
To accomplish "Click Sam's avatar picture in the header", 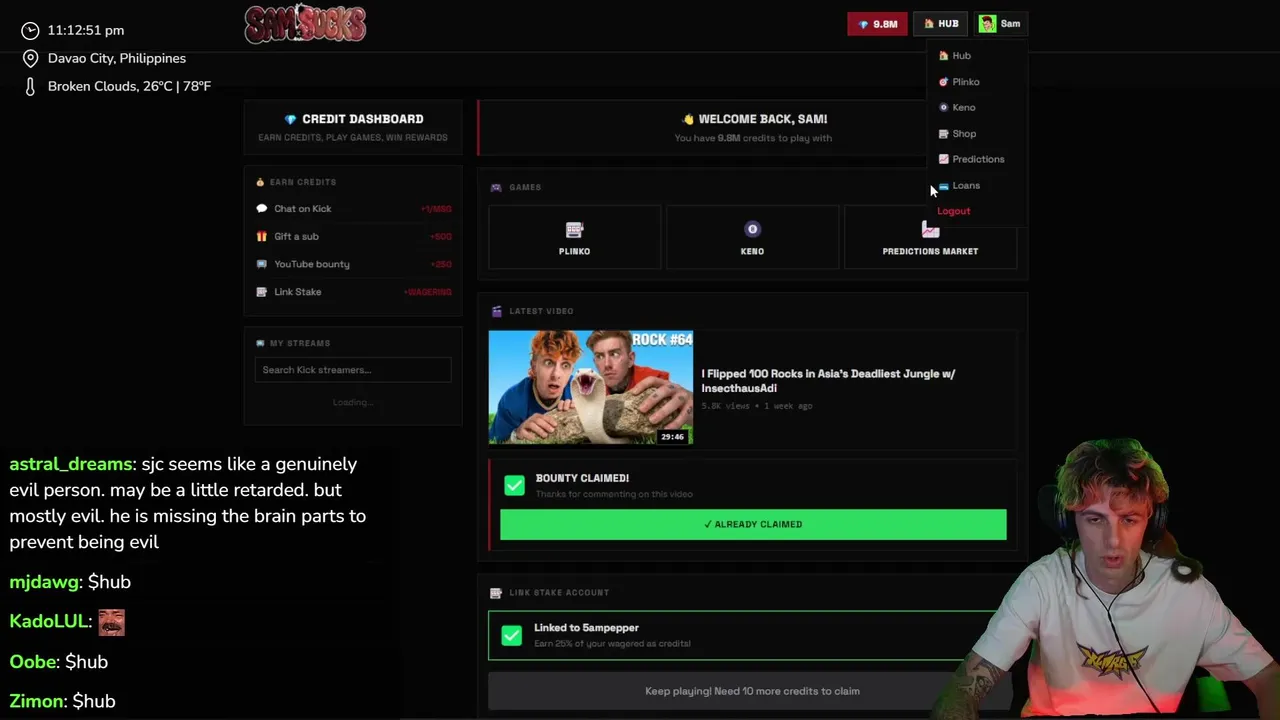I will [987, 24].
